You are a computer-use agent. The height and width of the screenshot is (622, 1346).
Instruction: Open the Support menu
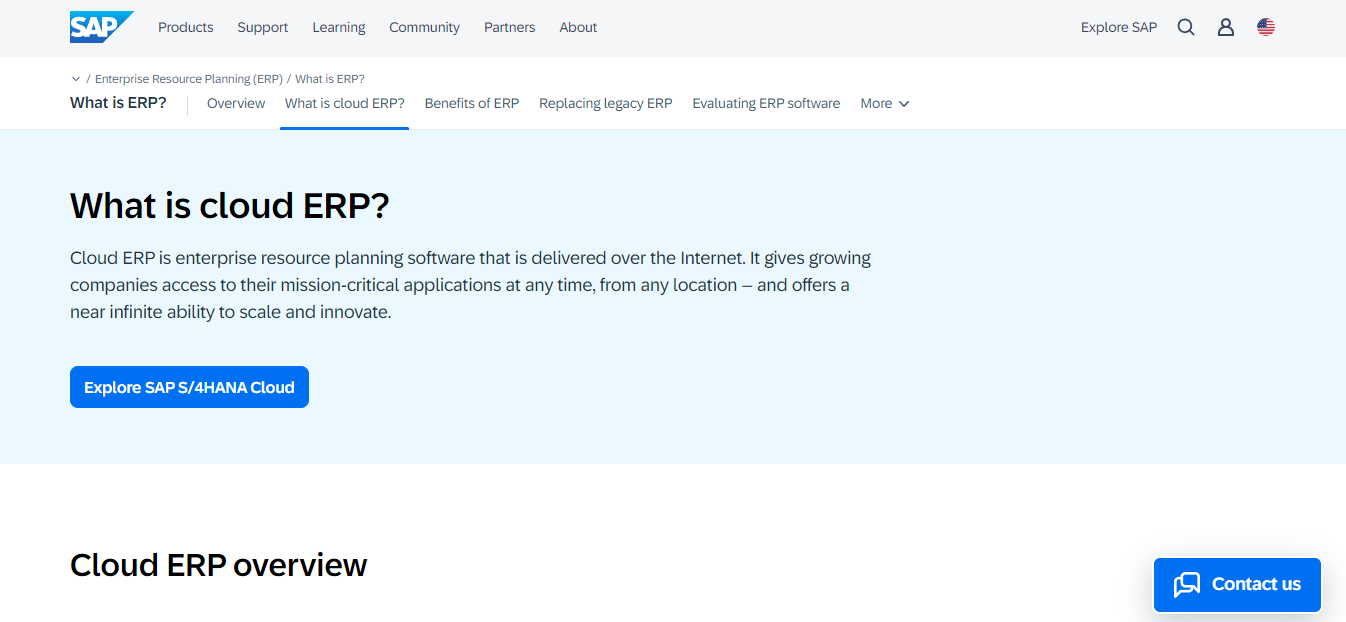[263, 28]
